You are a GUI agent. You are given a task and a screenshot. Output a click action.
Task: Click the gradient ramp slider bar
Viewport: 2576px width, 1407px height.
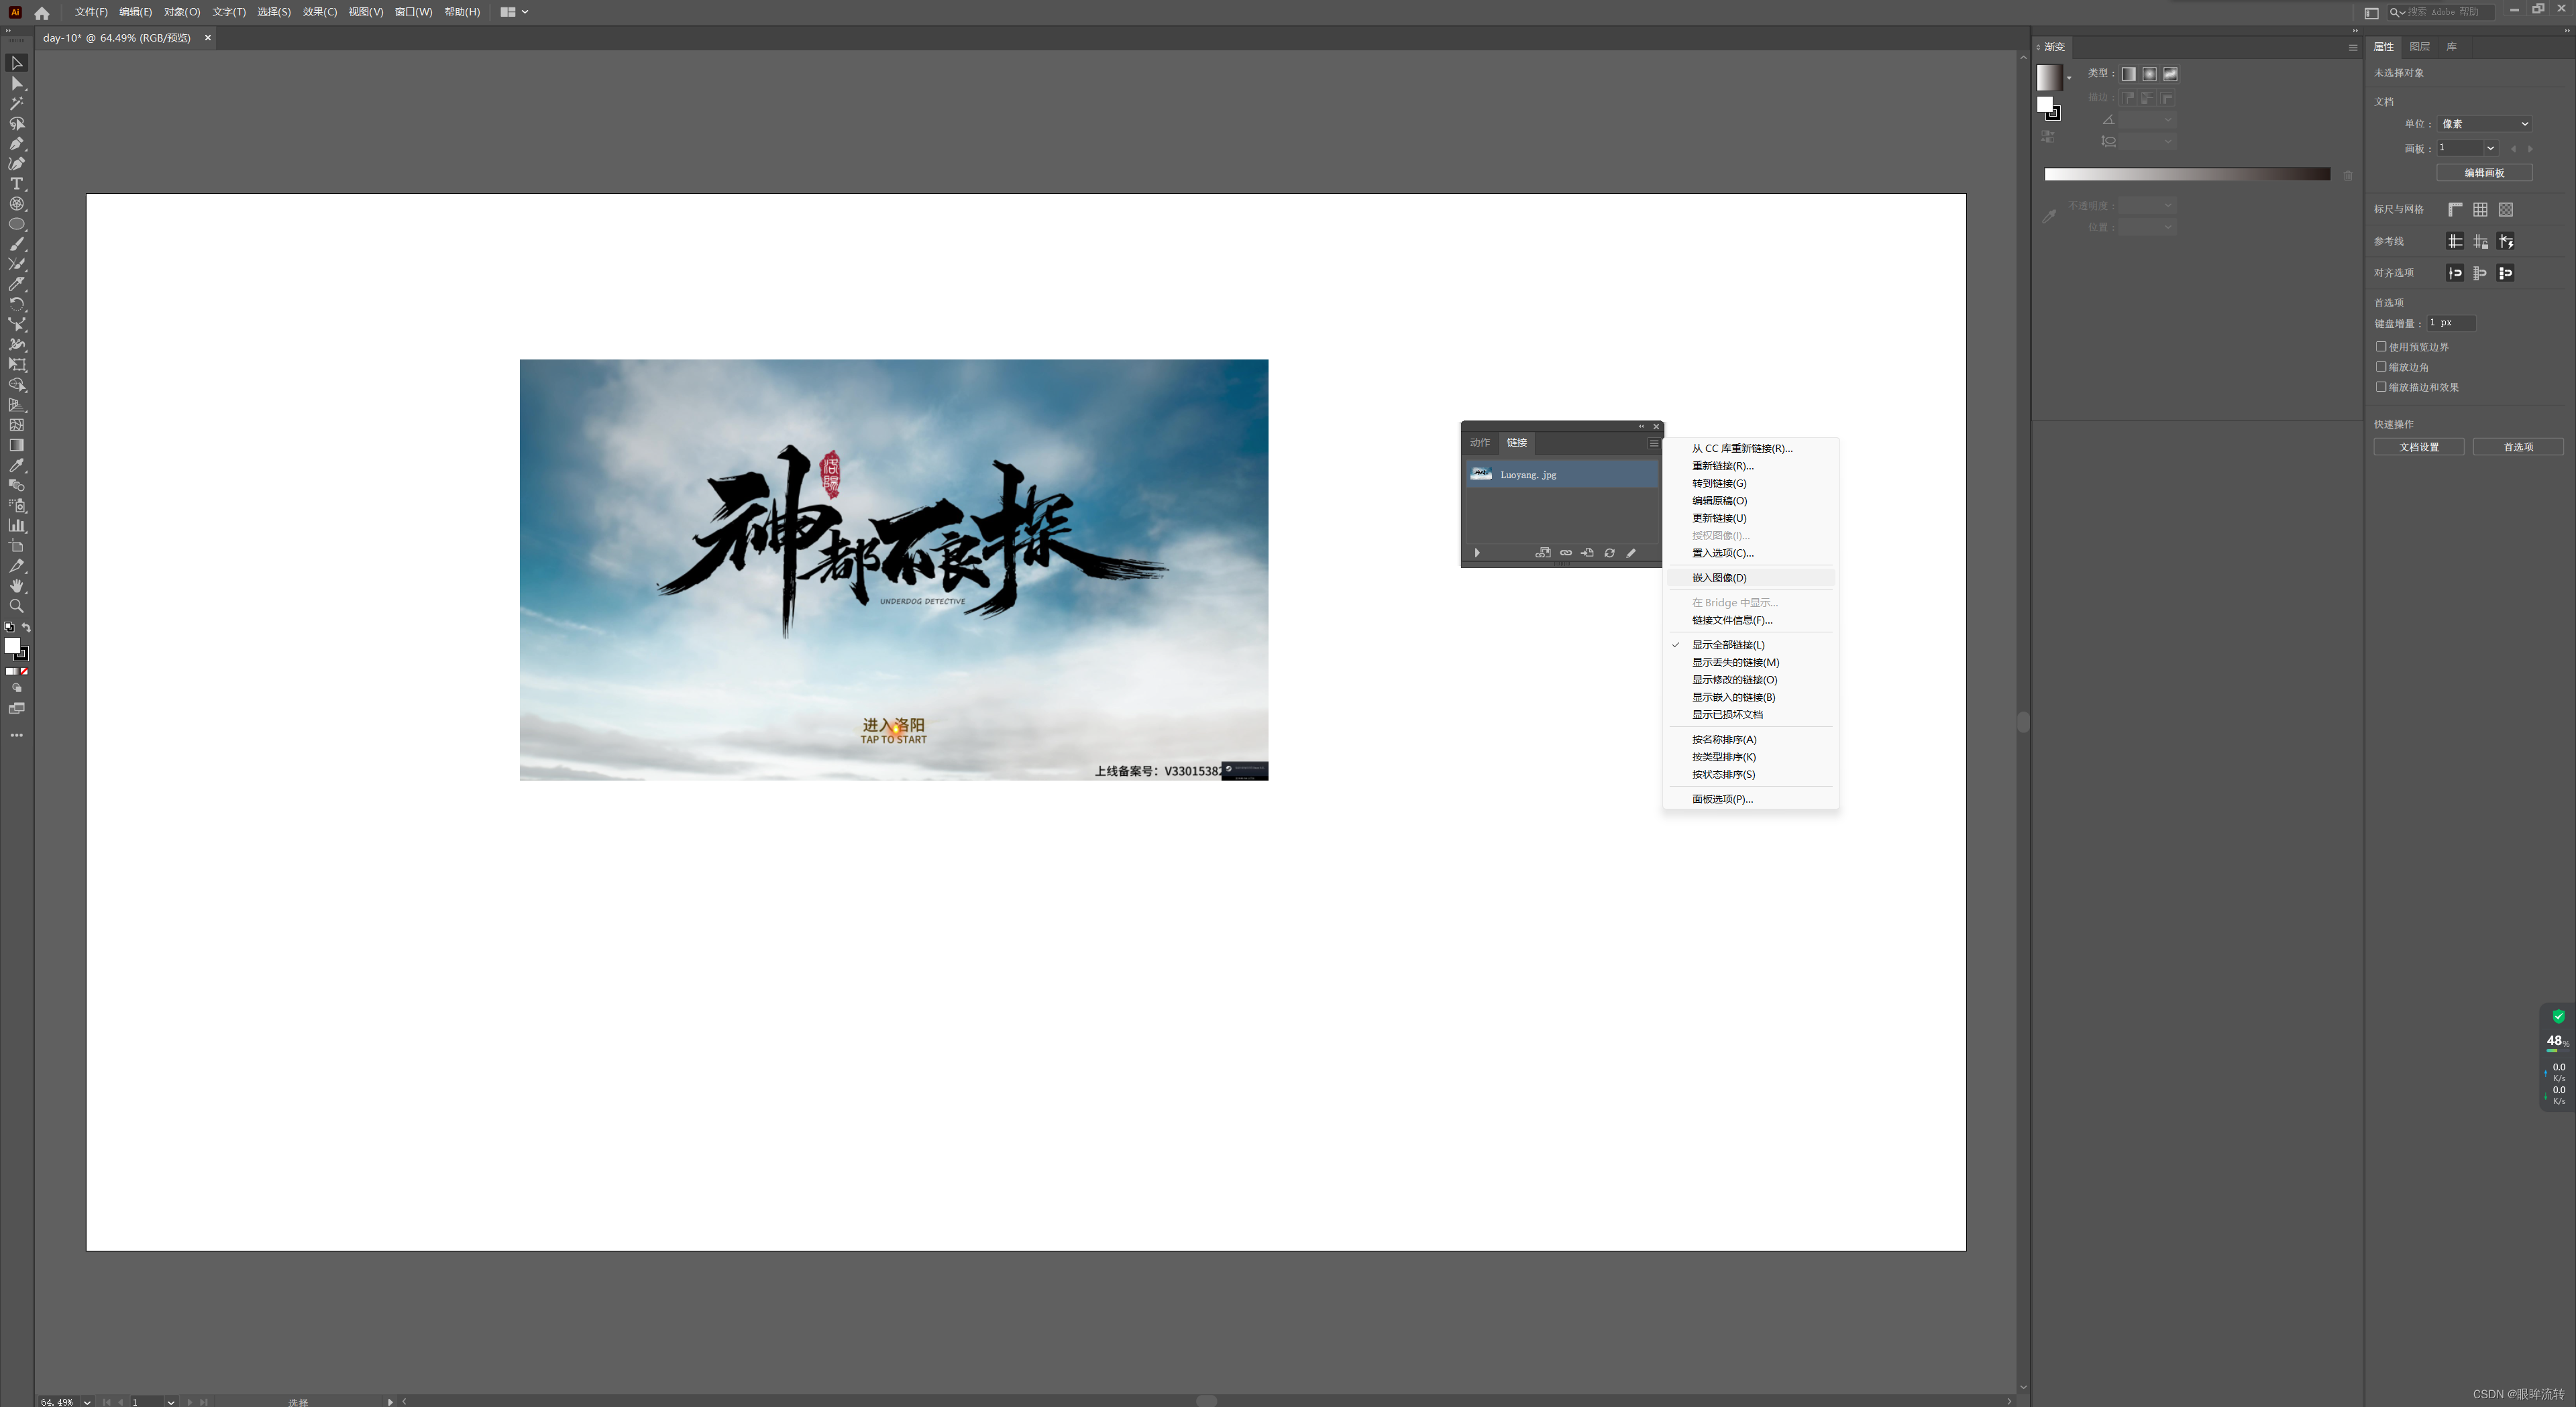2187,174
